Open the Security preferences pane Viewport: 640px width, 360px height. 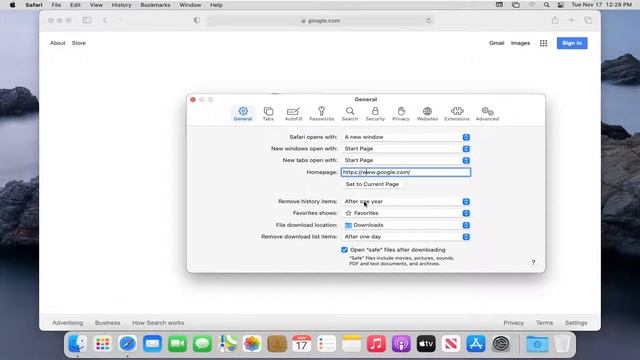(375, 113)
